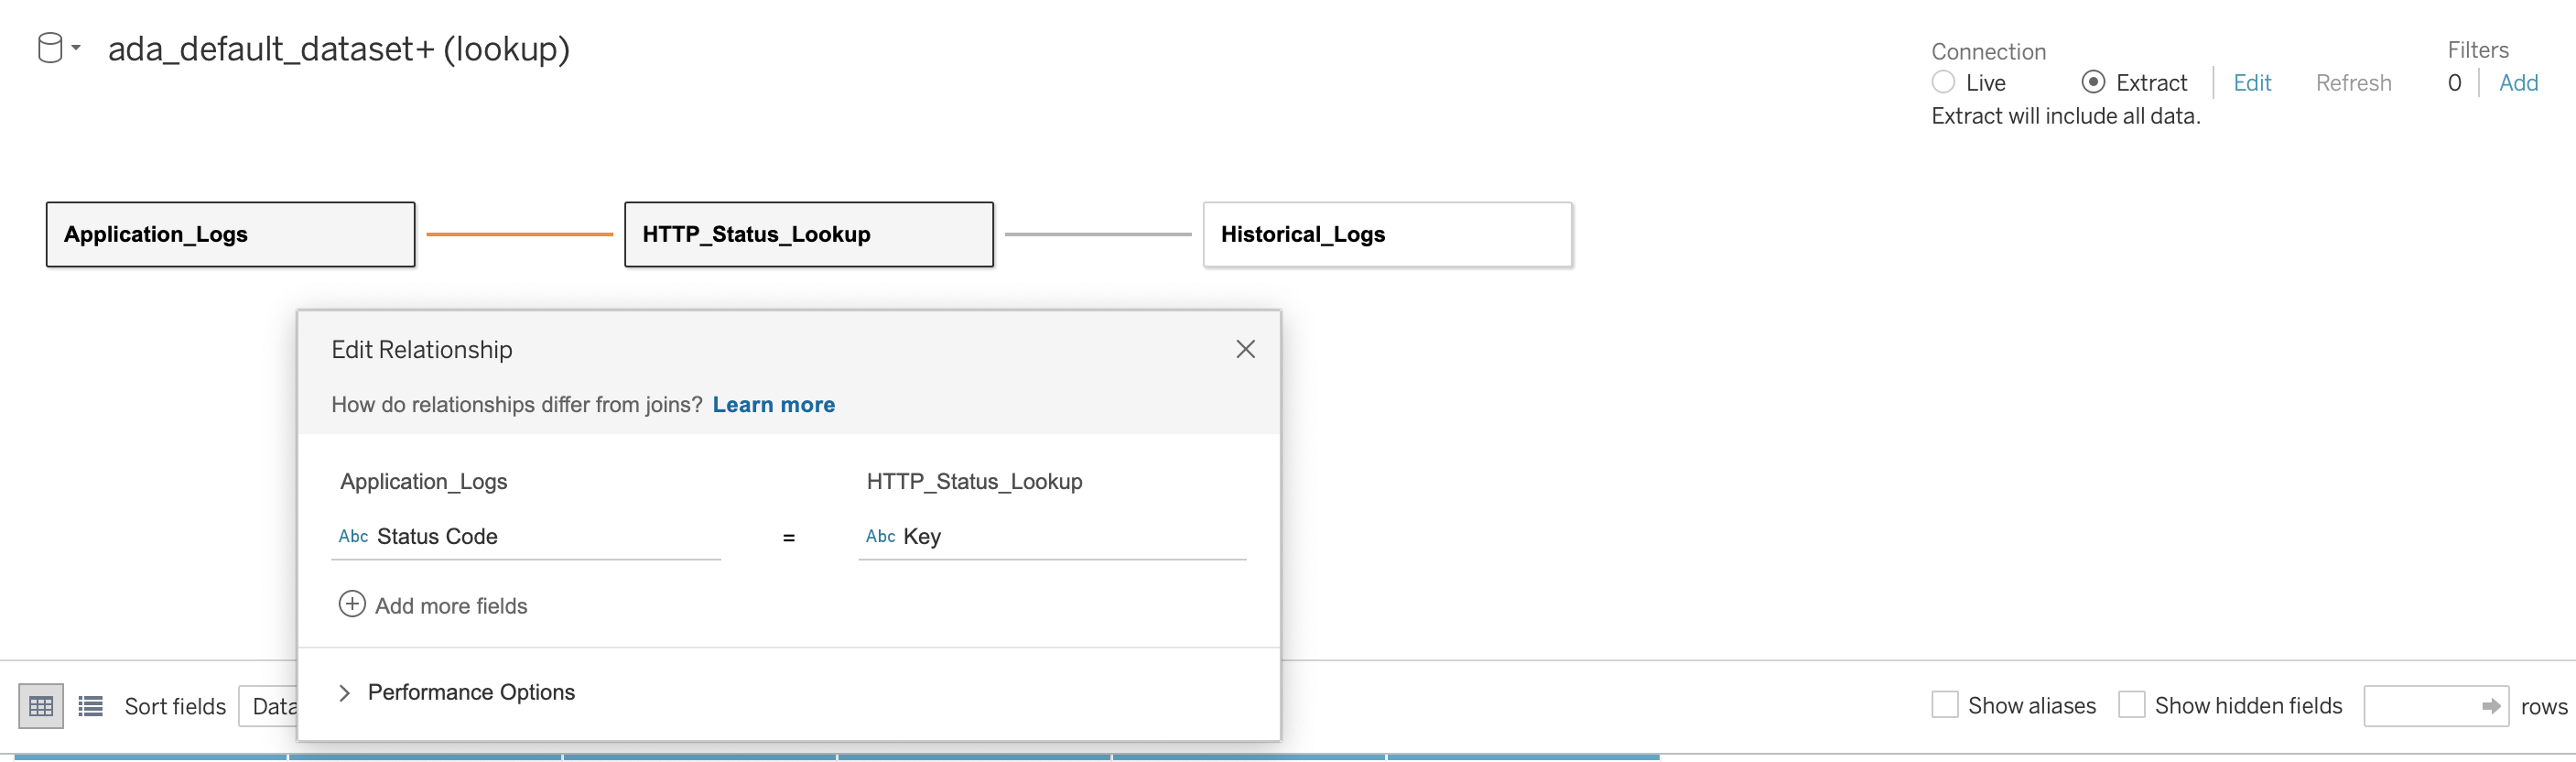This screenshot has width=2576, height=762.
Task: Open the Status Code field dropdown
Action: [526, 537]
